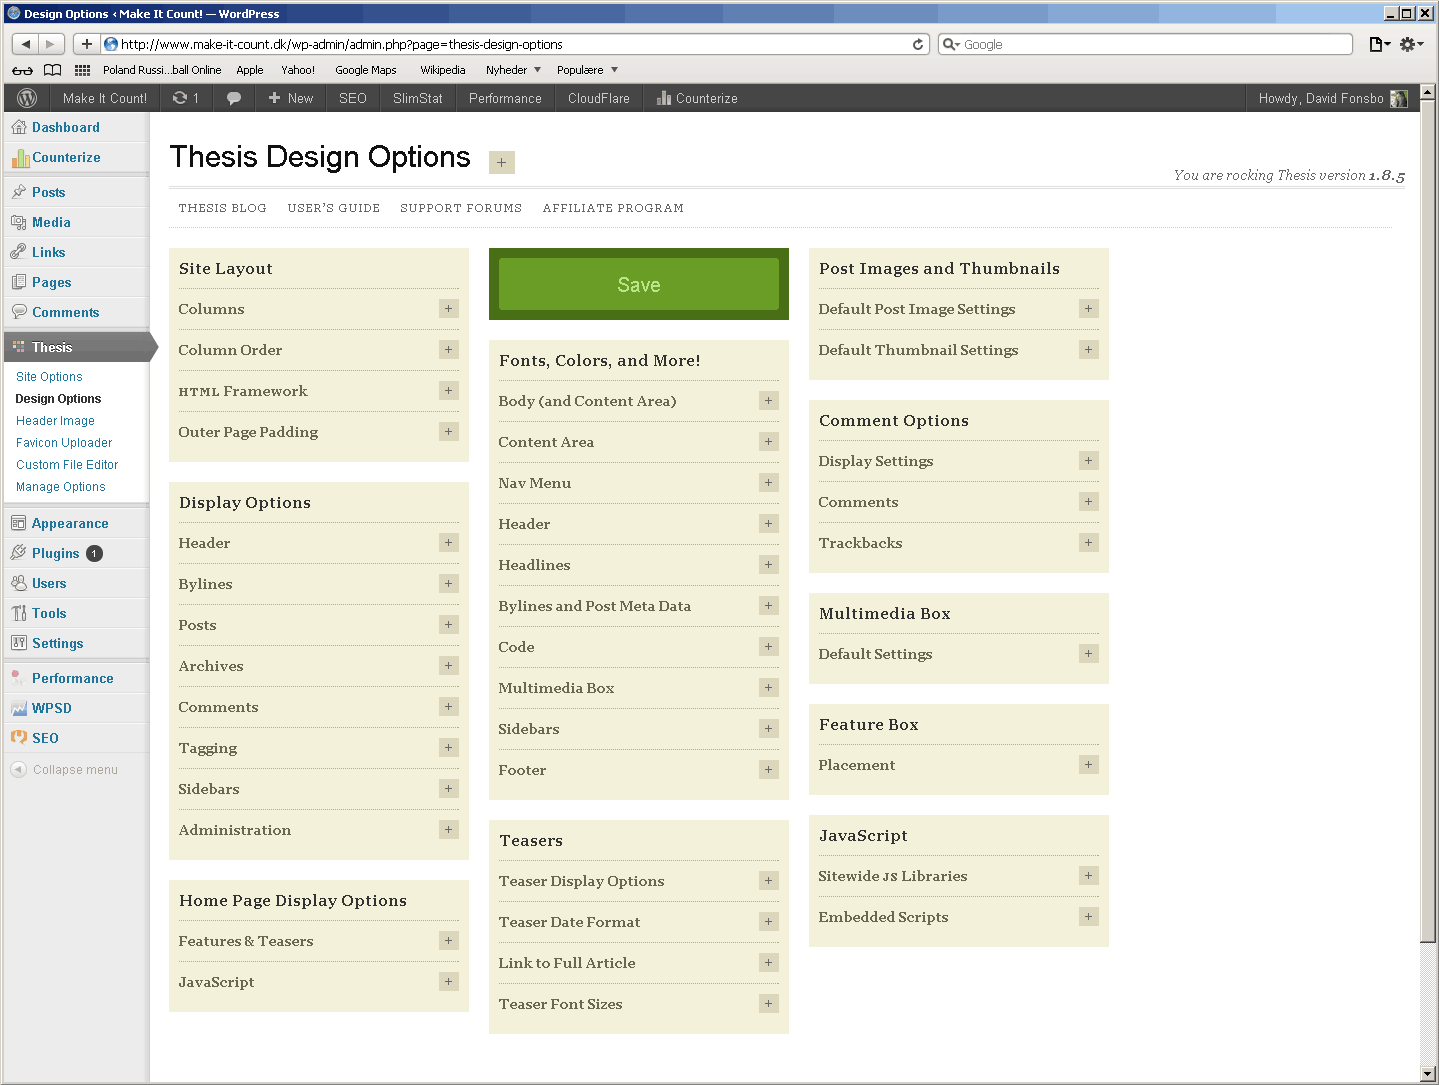Click the green Save button

click(638, 284)
